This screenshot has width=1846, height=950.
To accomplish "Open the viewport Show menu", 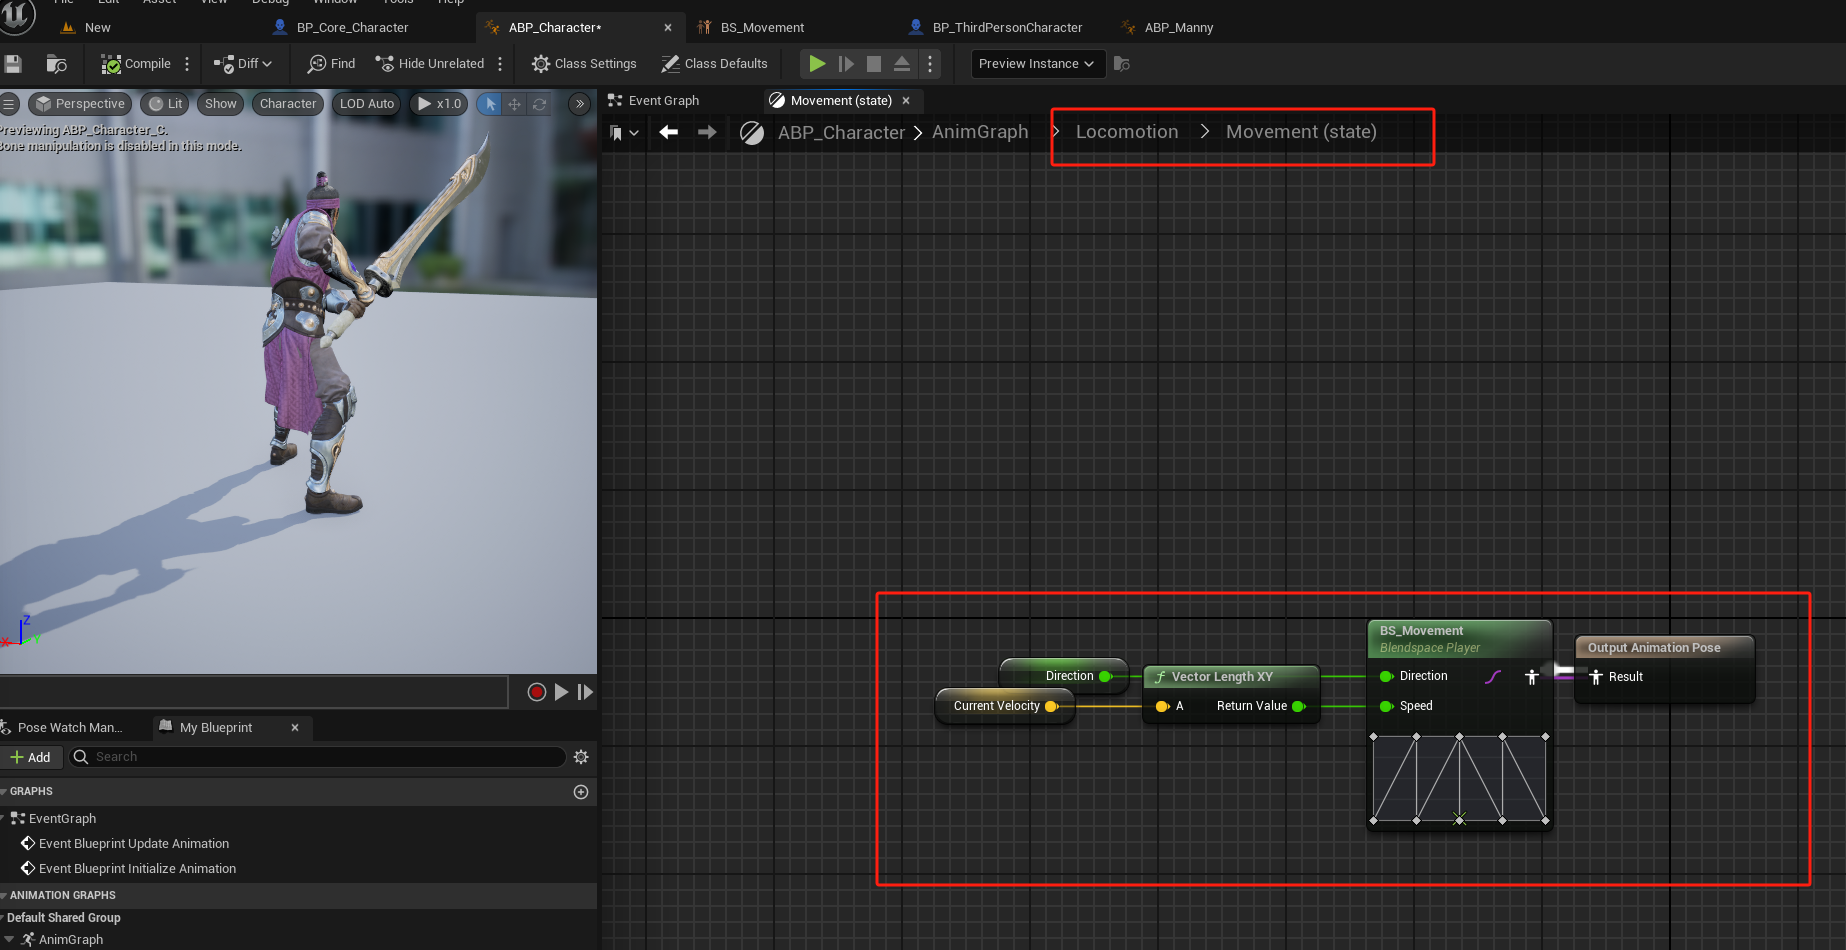I will (x=221, y=104).
